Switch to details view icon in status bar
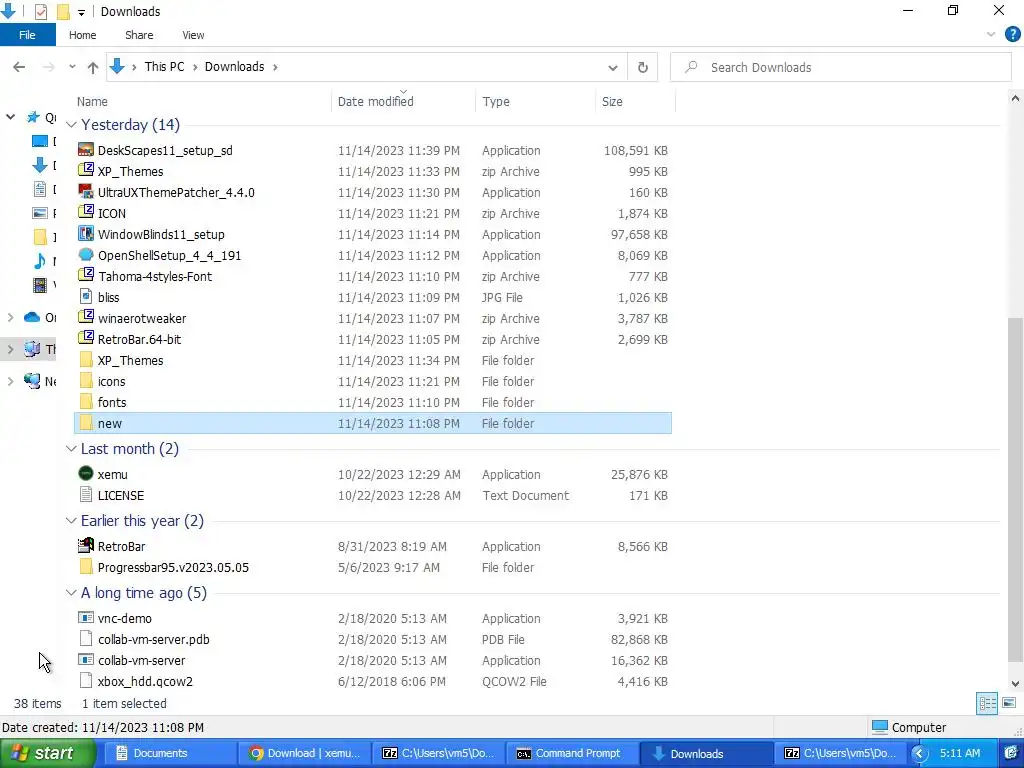 (x=987, y=703)
